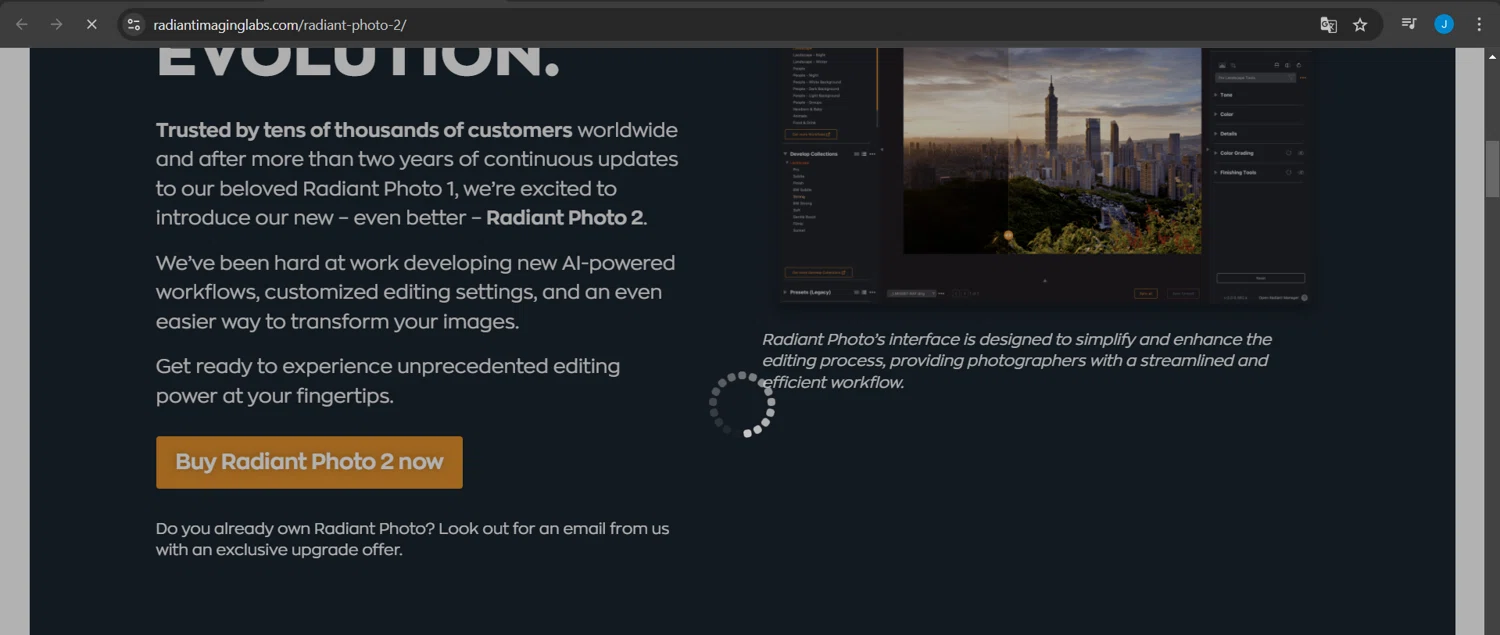The width and height of the screenshot is (1500, 635).
Task: Open the translate page icon
Action: point(1328,25)
